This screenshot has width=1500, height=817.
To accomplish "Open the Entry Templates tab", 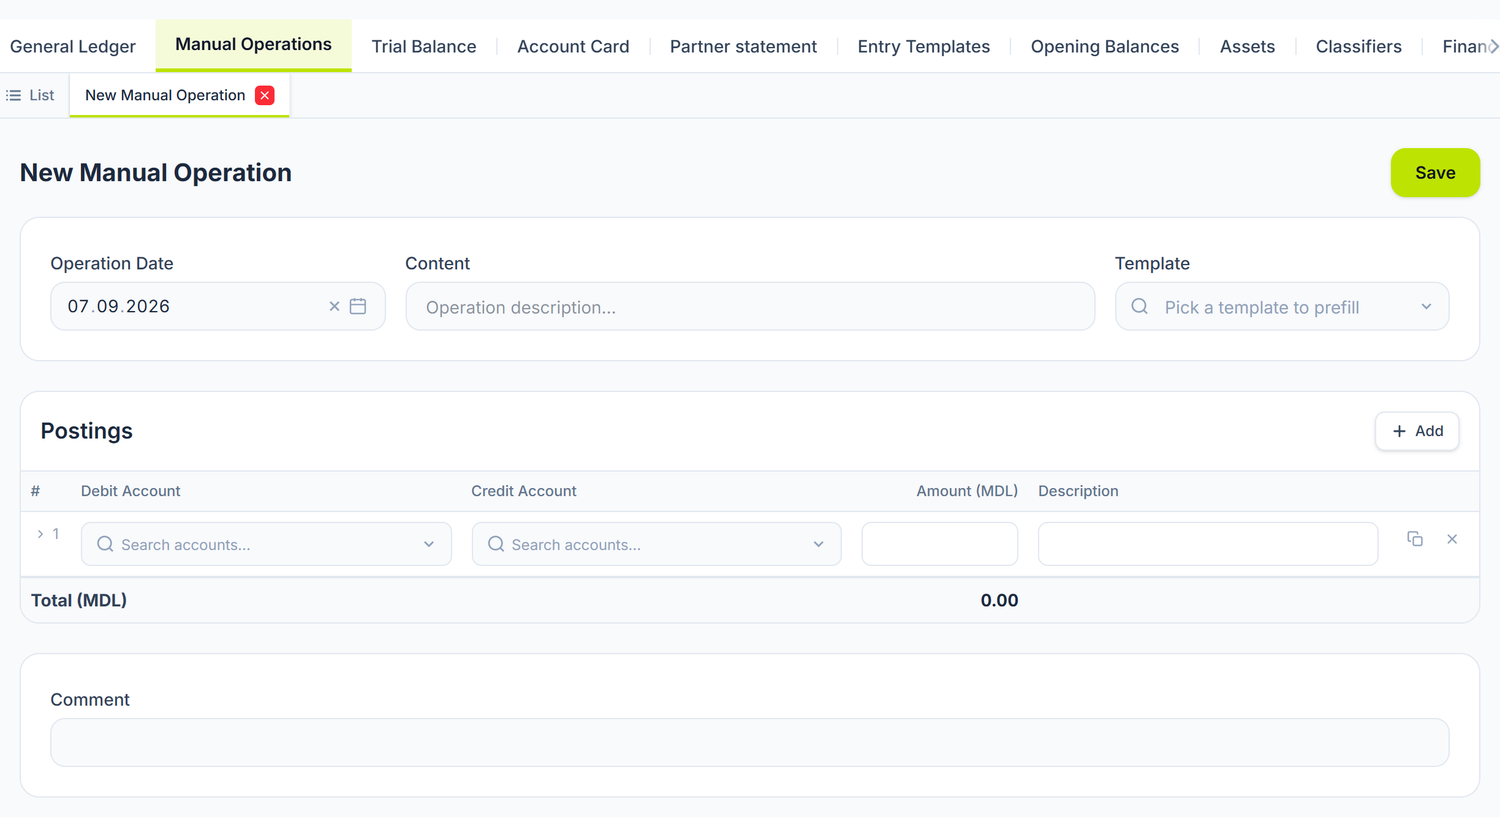I will point(924,46).
